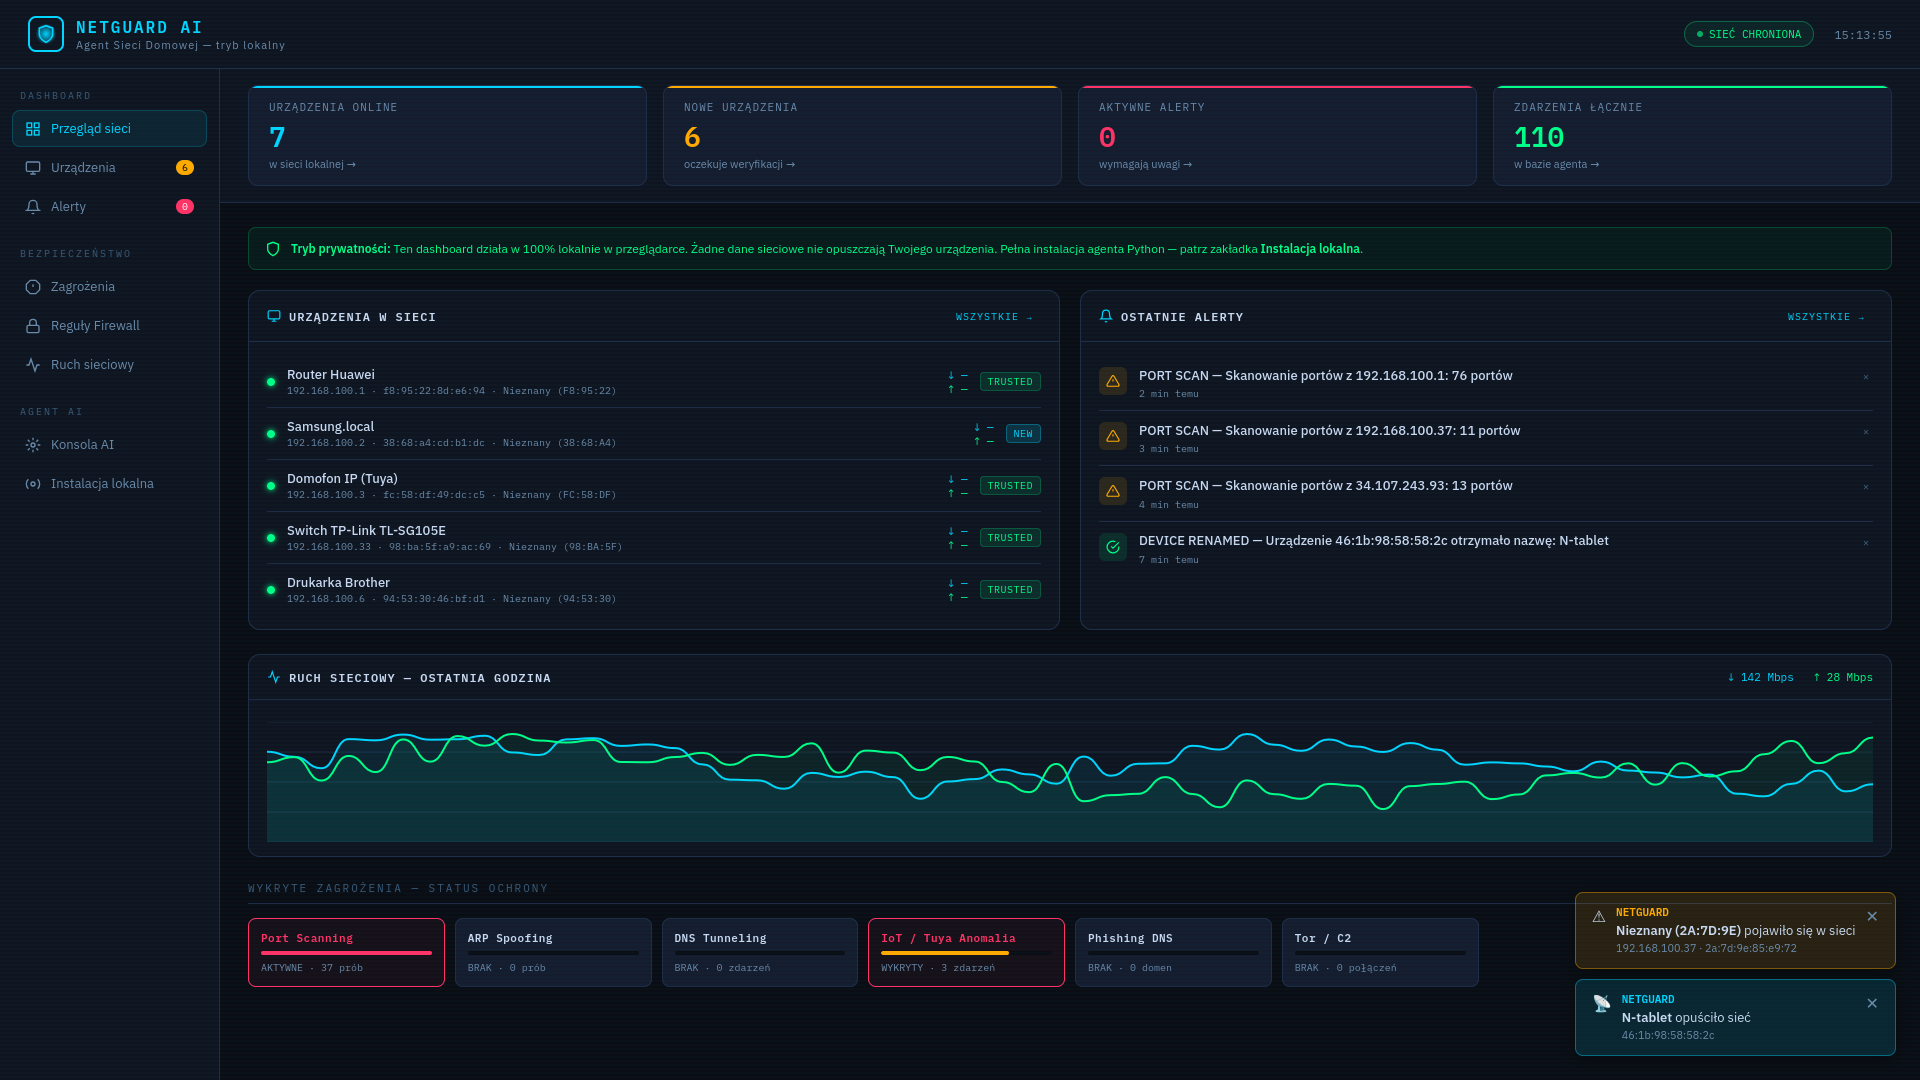Click the Sieć chroniona status pill
1920x1080 pixels.
tap(1748, 34)
